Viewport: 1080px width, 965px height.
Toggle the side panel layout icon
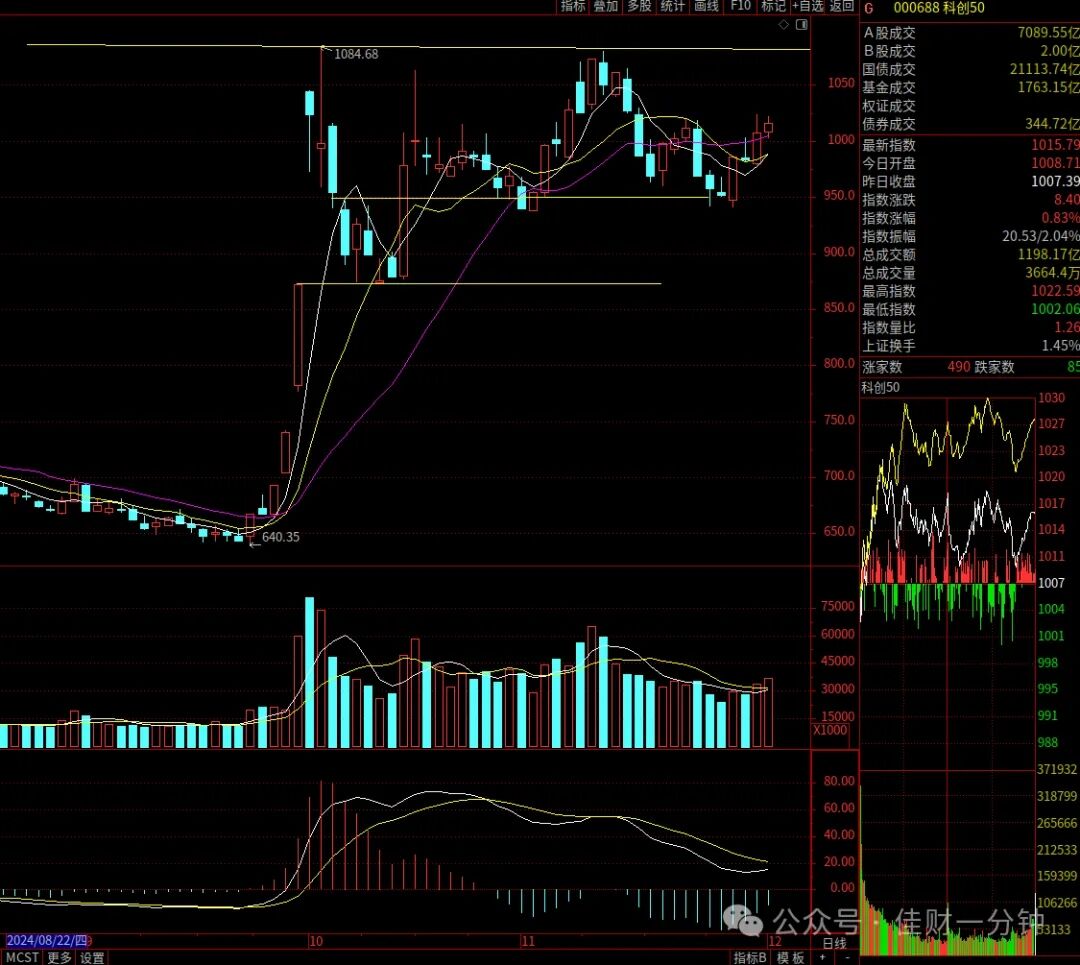coord(801,25)
